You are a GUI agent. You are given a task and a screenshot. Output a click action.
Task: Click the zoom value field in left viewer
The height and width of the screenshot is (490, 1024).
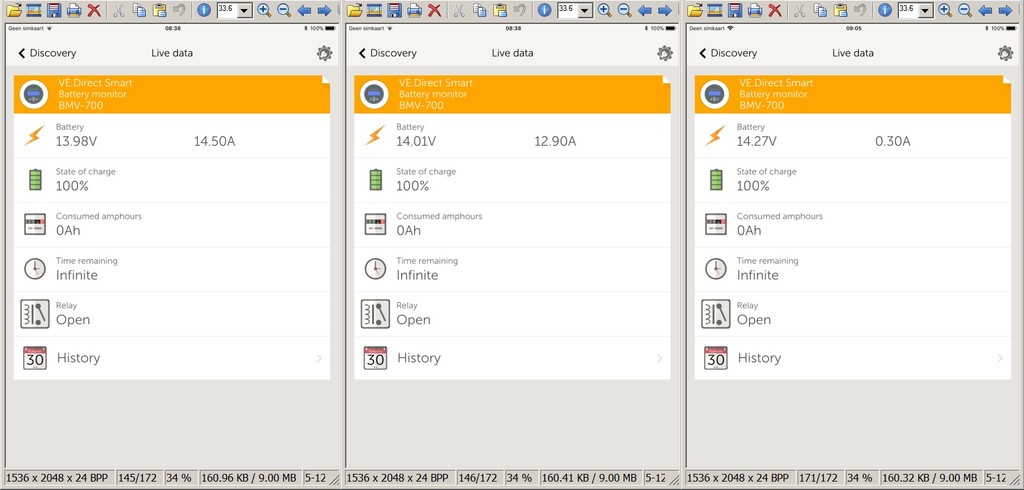(227, 9)
